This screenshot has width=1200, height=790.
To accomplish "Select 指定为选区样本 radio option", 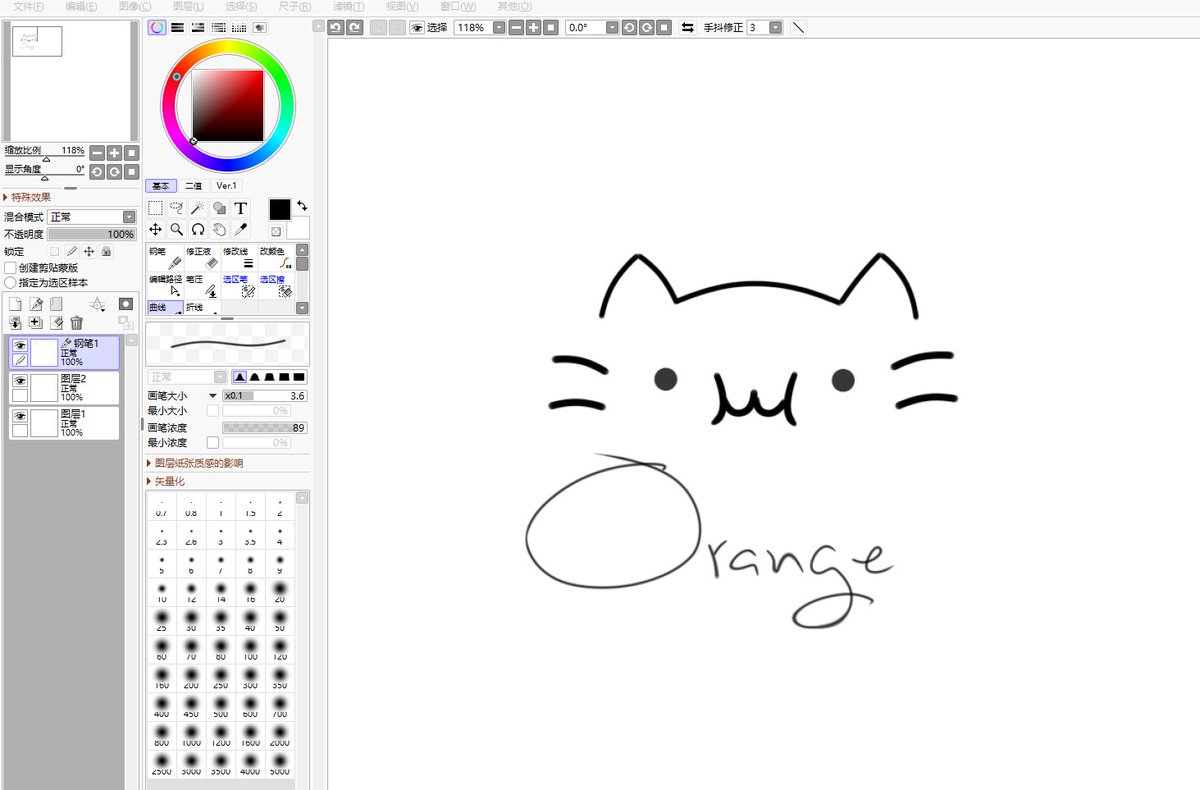I will coord(10,283).
